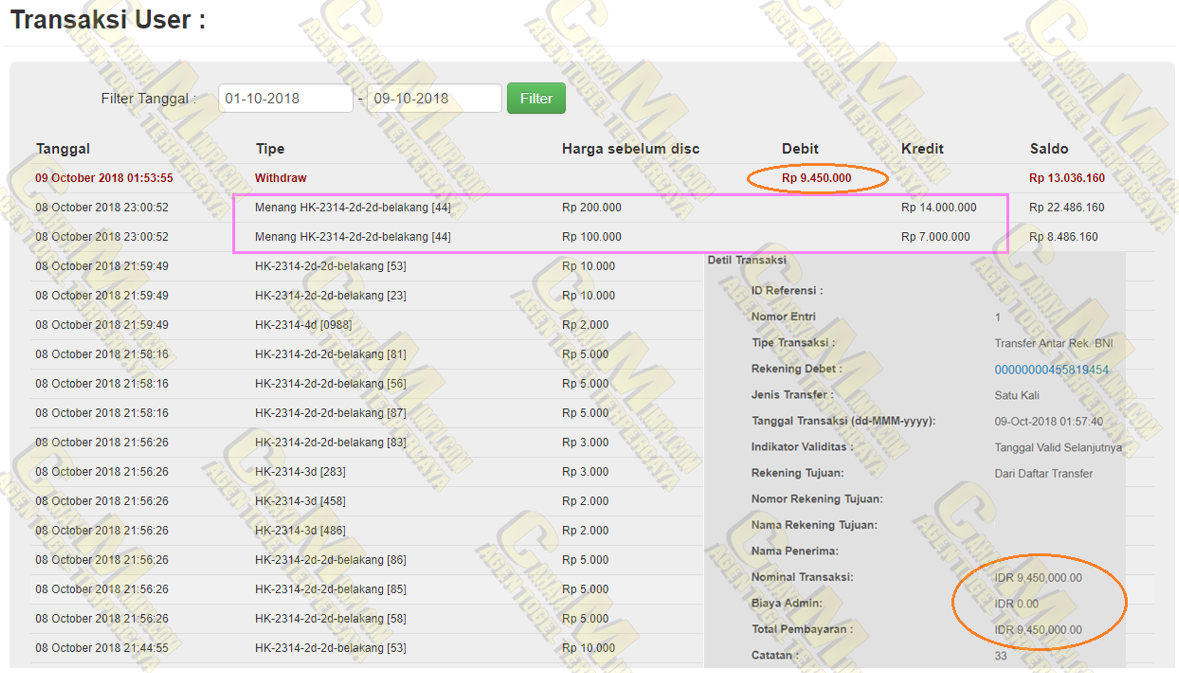
Task: Select the HK-2314-3d [458] transaction entry
Action: point(300,501)
